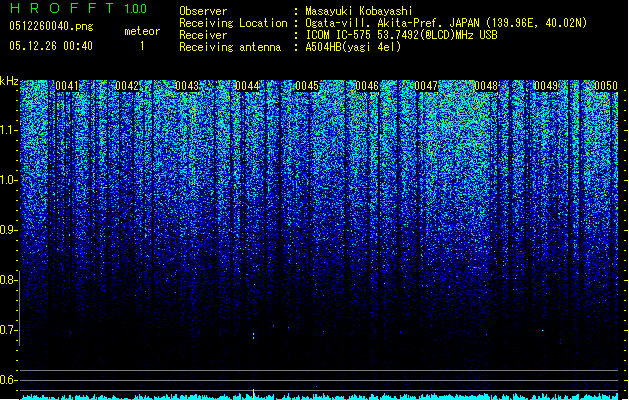Click the meteor count value 1
629x400 pixels.
[x=142, y=46]
